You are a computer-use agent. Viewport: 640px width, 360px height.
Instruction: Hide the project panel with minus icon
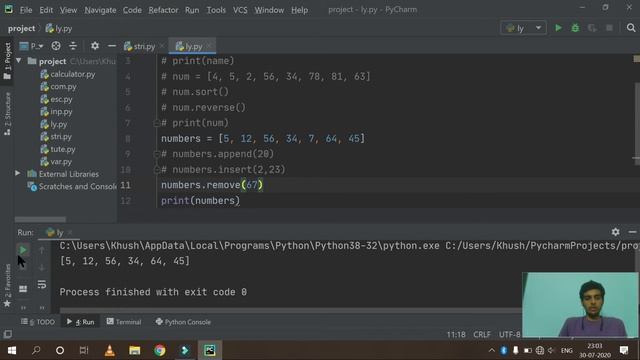click(111, 46)
